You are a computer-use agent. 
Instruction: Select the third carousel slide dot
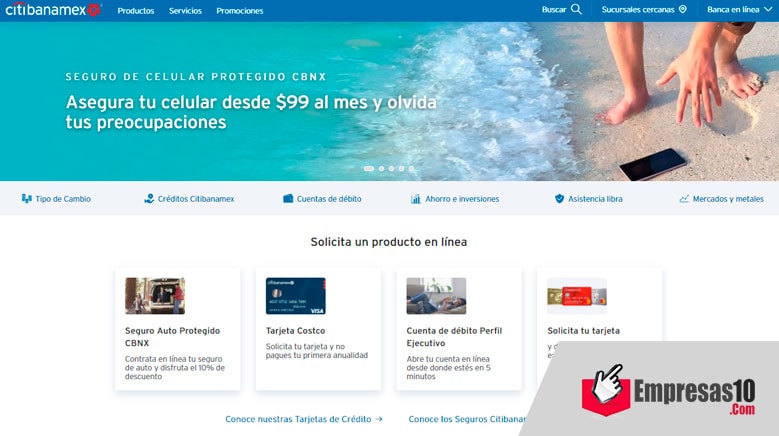pos(391,169)
